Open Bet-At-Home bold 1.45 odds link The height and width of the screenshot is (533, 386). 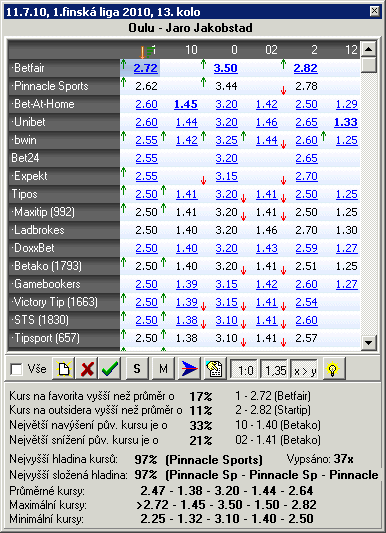click(186, 104)
